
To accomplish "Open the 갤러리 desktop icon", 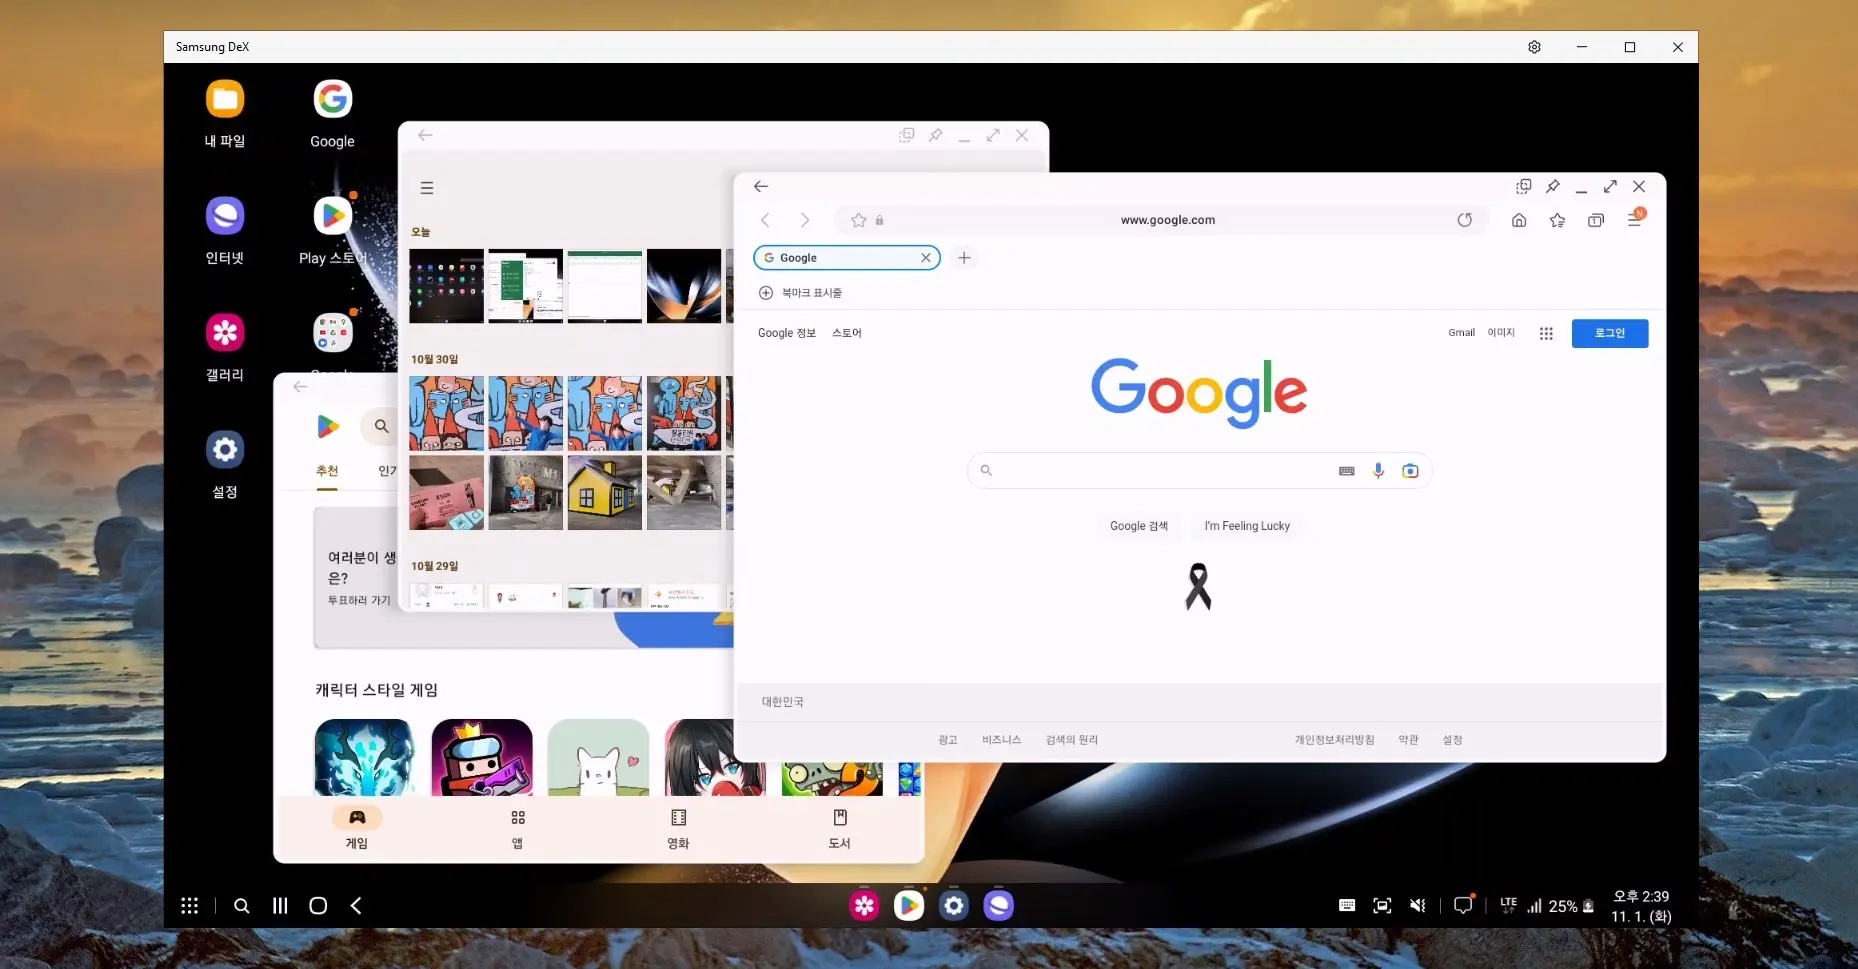I will (x=225, y=333).
